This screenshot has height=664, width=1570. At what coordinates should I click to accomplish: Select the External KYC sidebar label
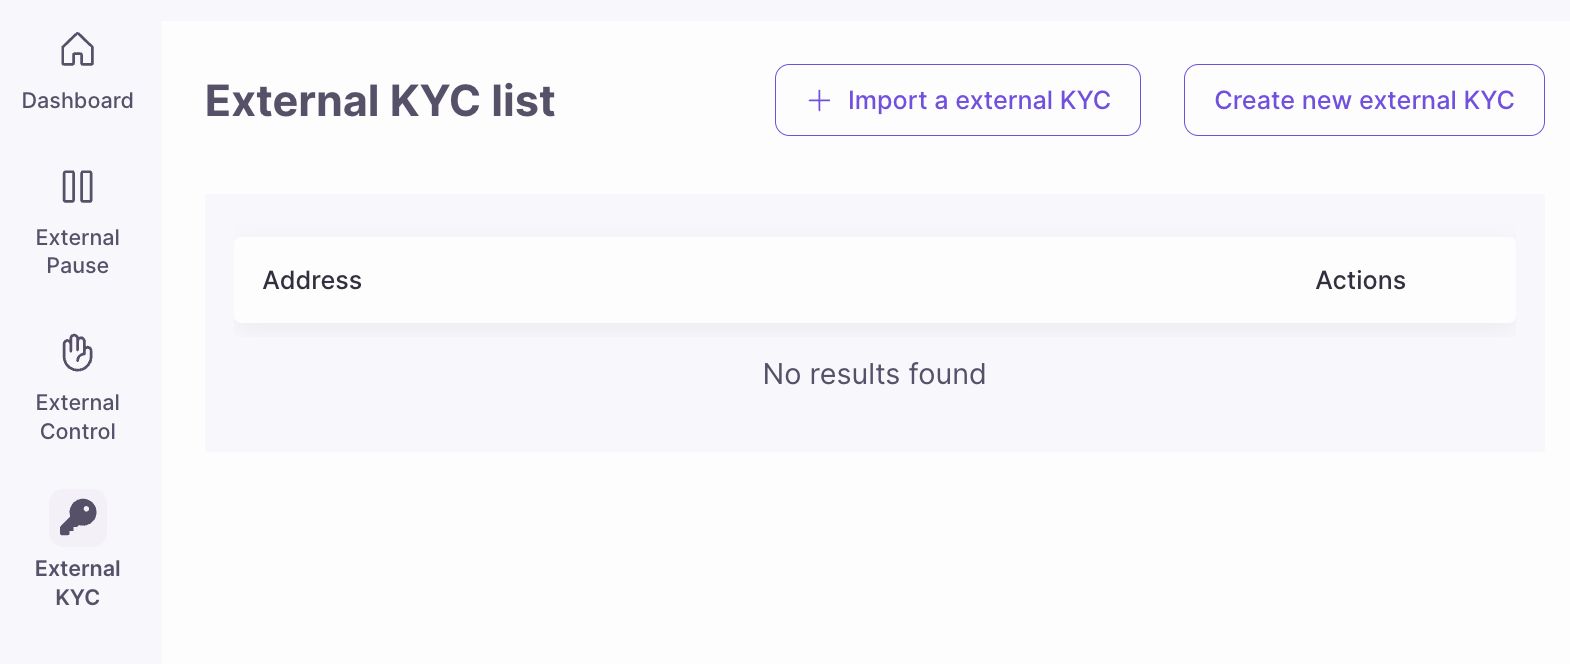77,583
